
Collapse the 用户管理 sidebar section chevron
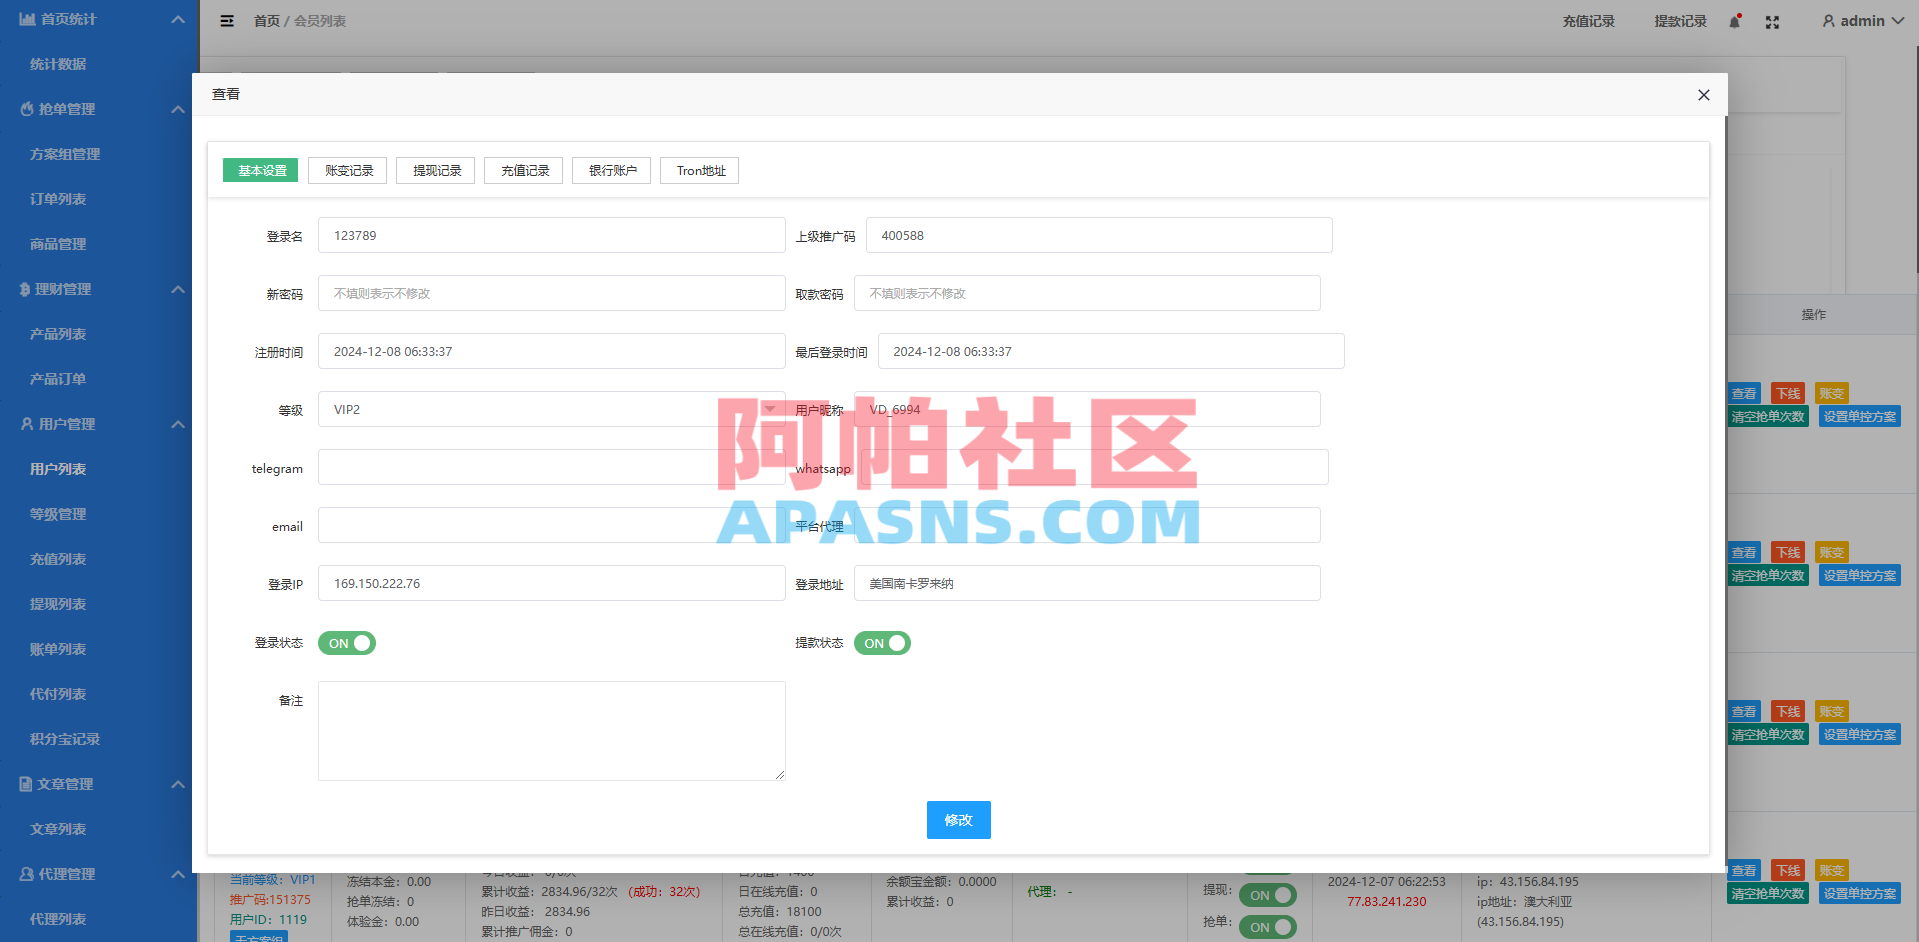[178, 424]
